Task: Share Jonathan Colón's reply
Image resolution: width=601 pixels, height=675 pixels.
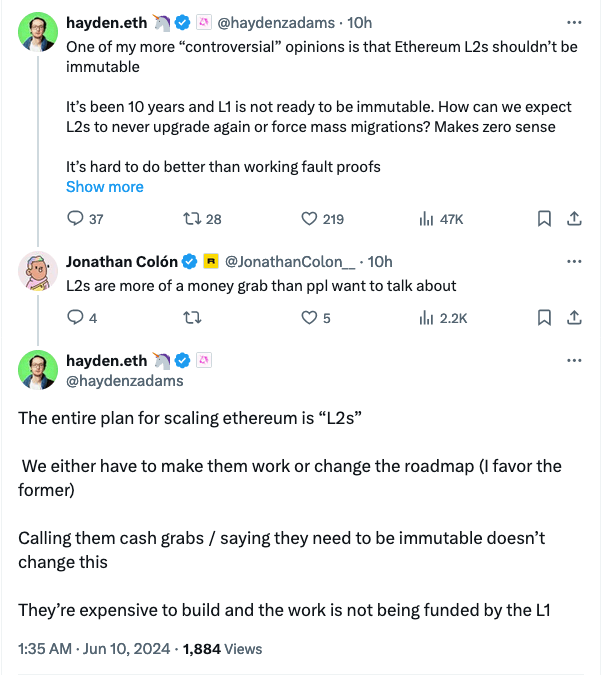Action: (574, 318)
